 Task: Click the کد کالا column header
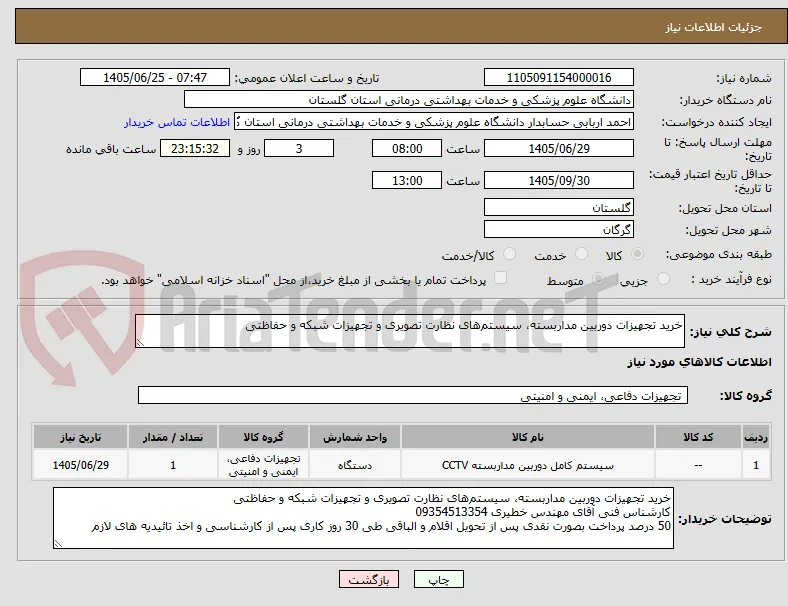698,437
